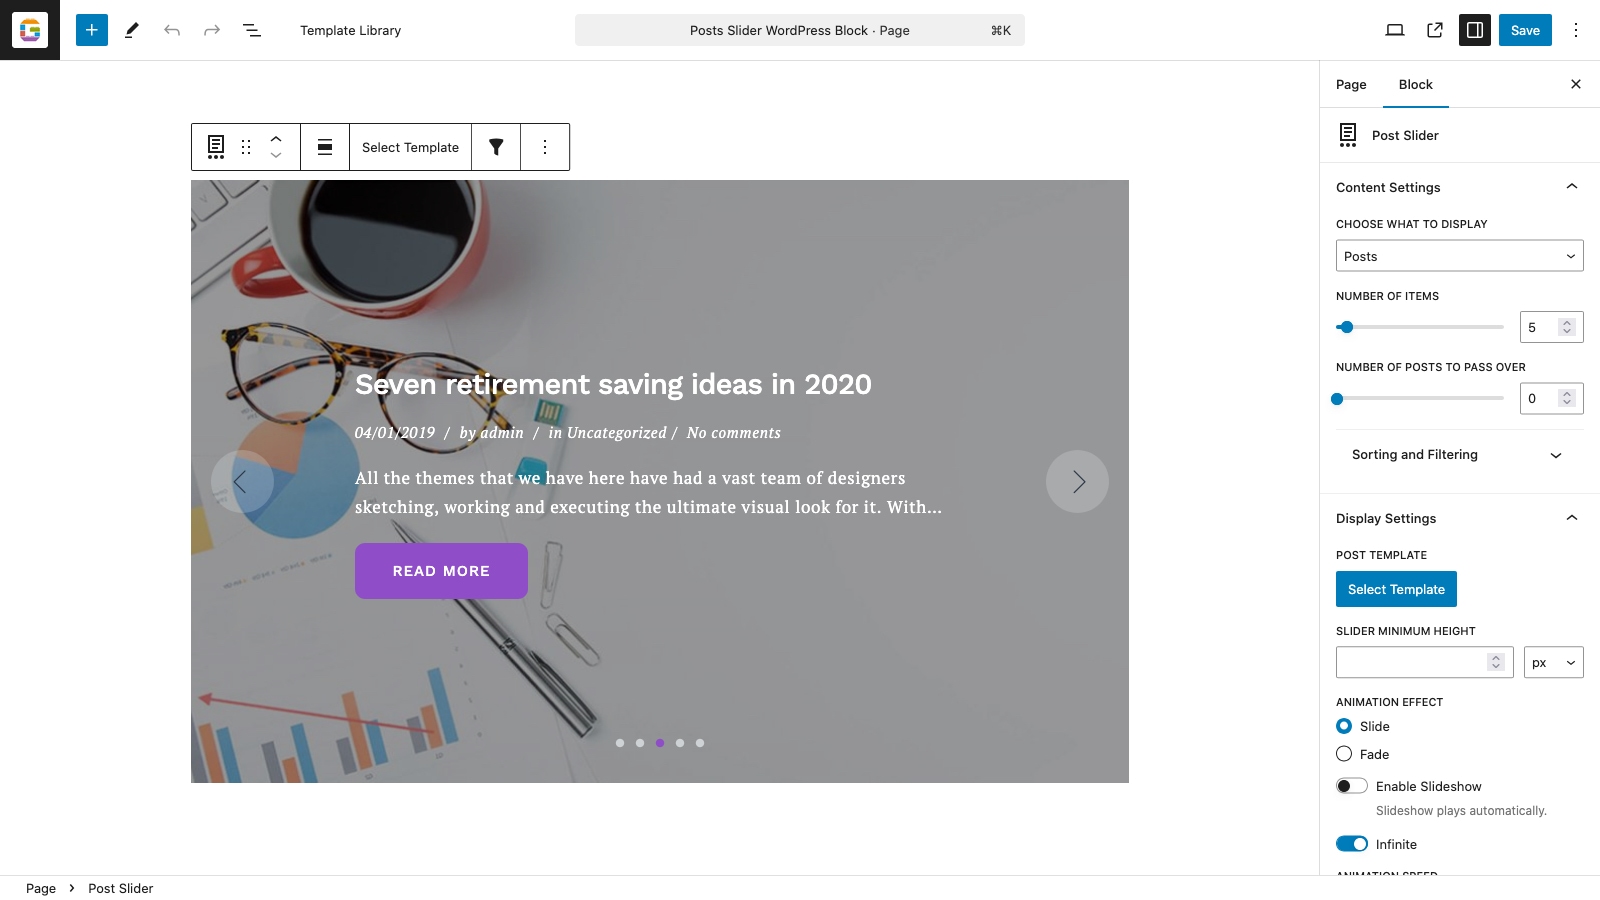Screen dimensions: 1600x900
Task: Enable the Slideshow toggle
Action: (x=1352, y=786)
